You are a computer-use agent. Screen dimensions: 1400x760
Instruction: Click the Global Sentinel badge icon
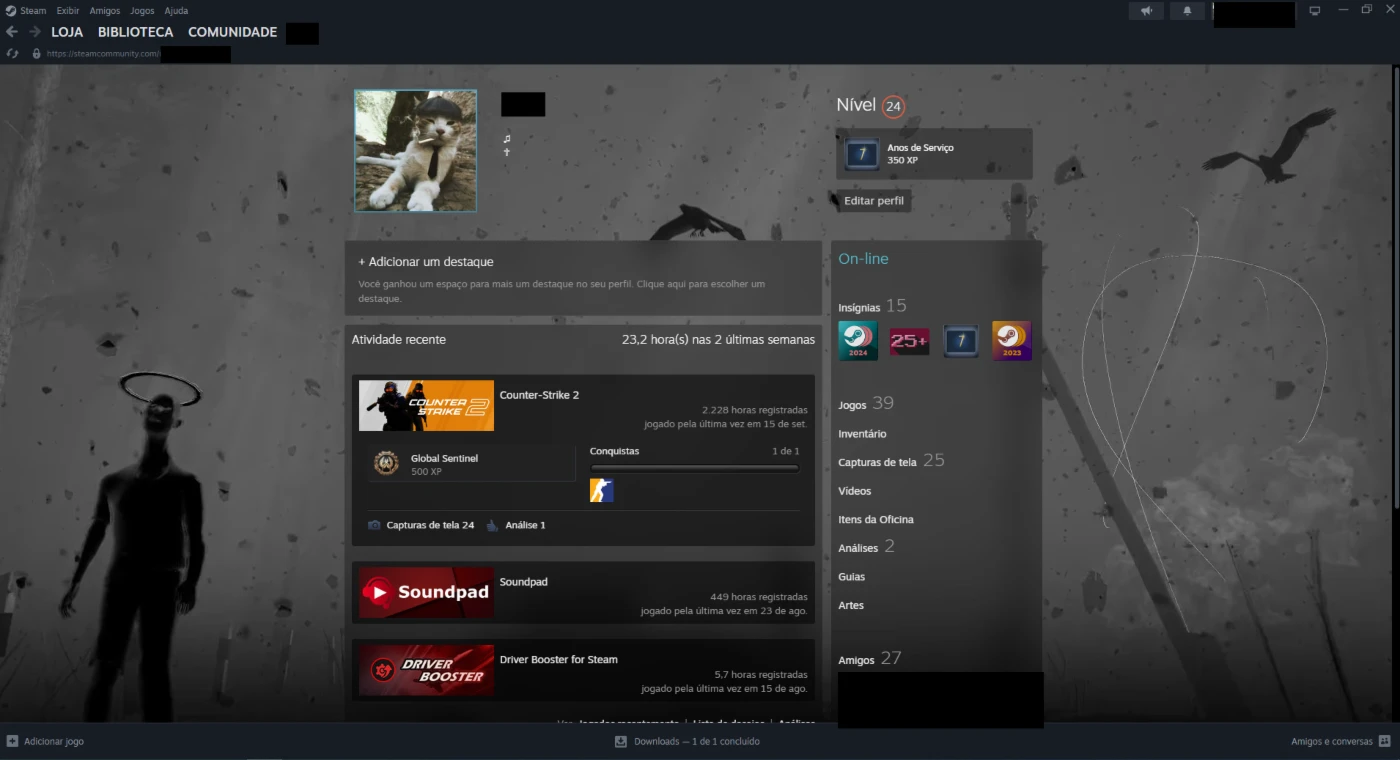386,463
